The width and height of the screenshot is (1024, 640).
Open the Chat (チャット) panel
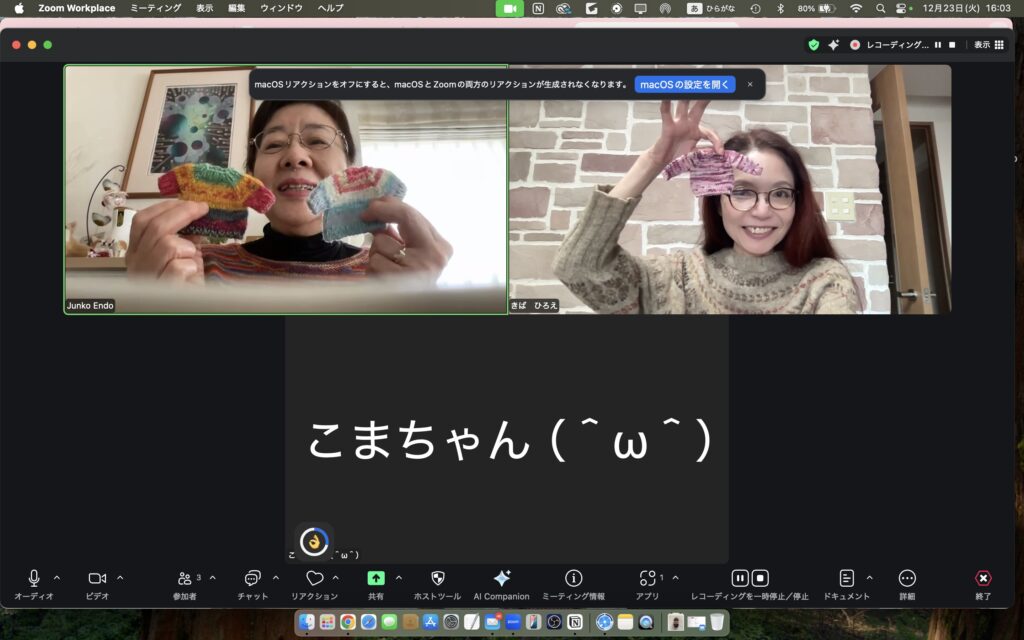[x=252, y=578]
